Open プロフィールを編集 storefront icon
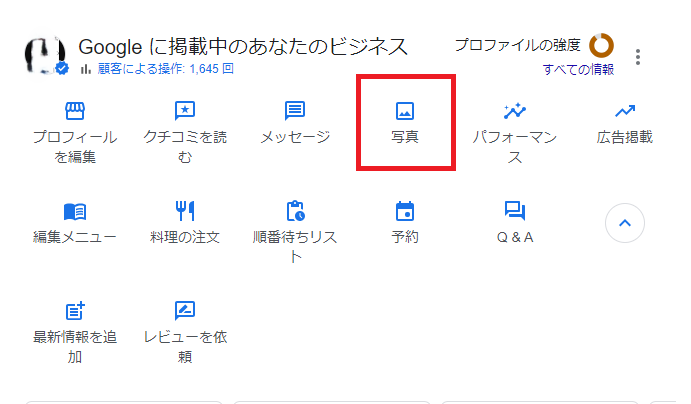The image size is (691, 404). pyautogui.click(x=75, y=111)
